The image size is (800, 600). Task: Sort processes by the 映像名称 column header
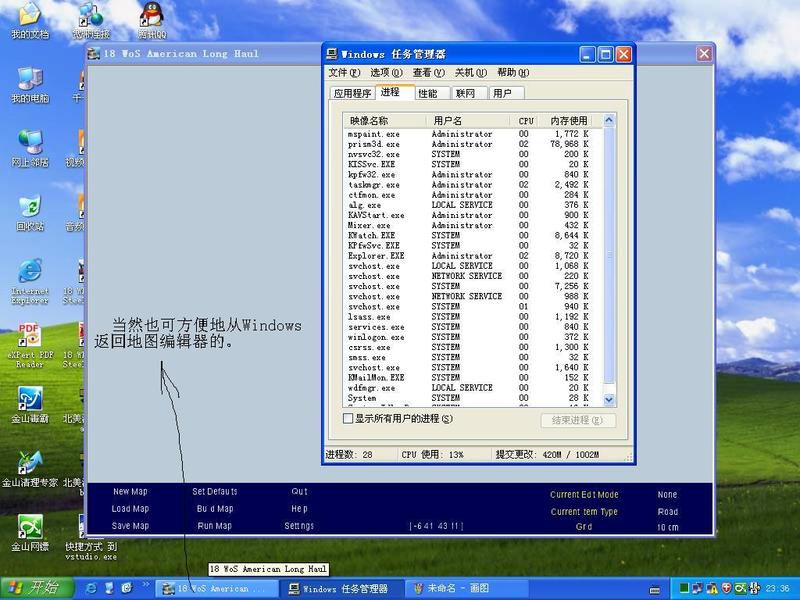tap(368, 120)
